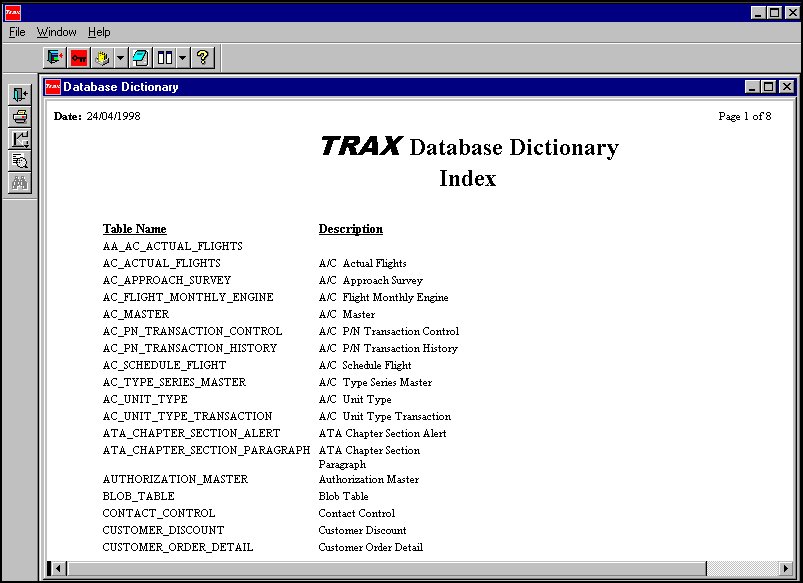Click the 'Customer Discount' description
Image resolution: width=803 pixels, height=583 pixels.
click(363, 530)
